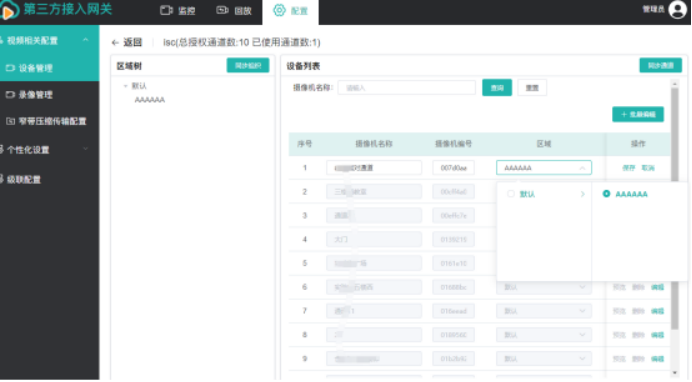Screen dimensions: 692x382
Task: Focus the 摄像机名称 search input
Action: (406, 88)
